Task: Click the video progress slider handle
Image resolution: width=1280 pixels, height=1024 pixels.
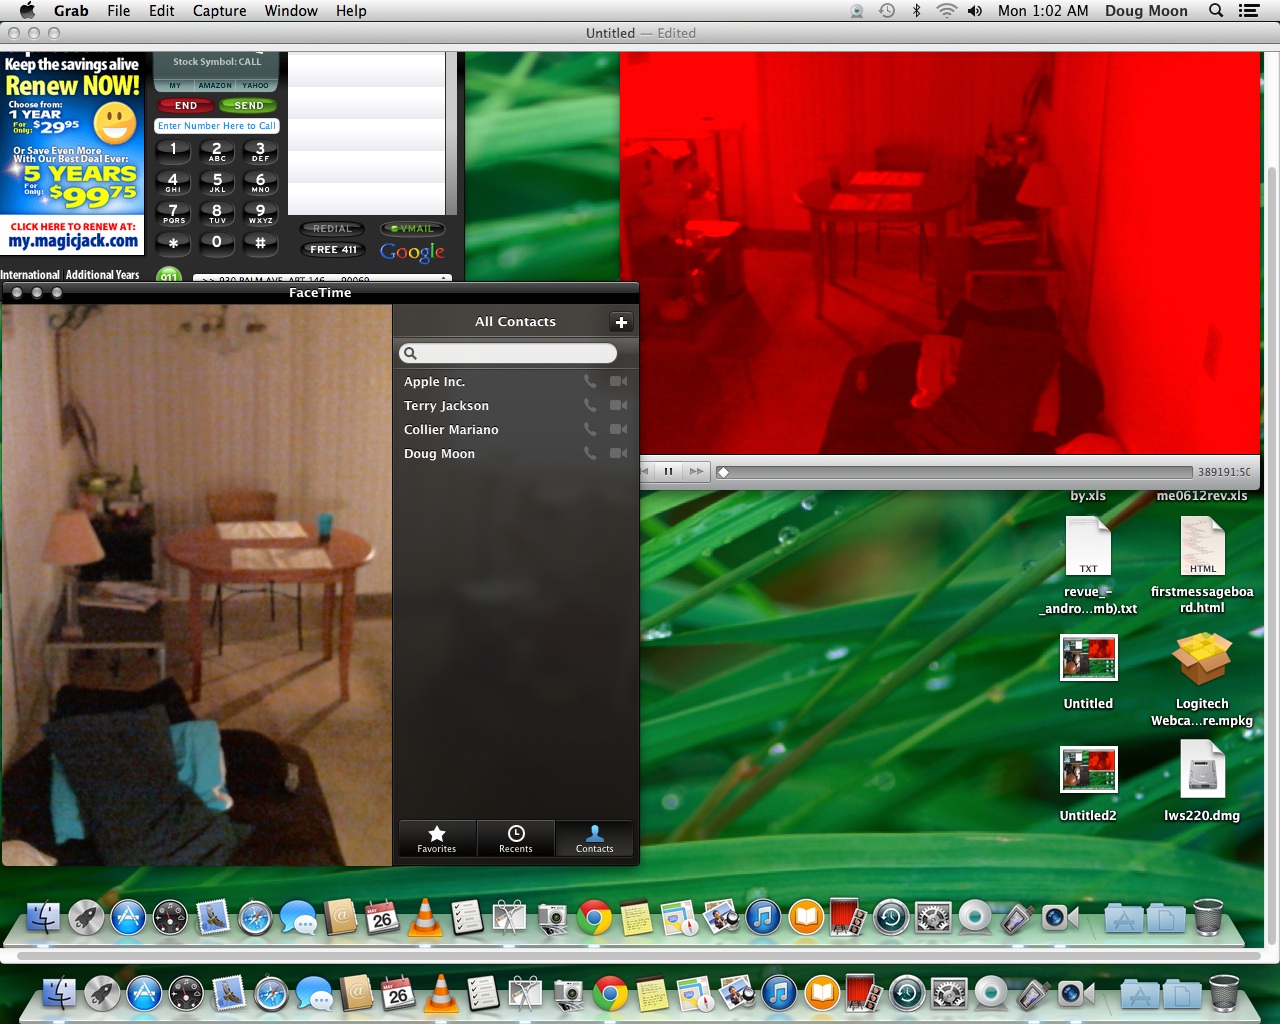Action: click(723, 472)
